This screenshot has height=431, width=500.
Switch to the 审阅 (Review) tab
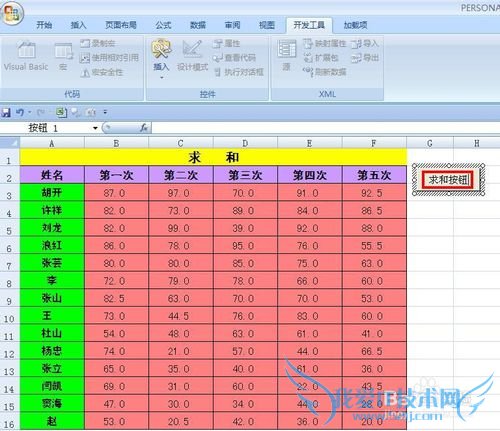(232, 25)
